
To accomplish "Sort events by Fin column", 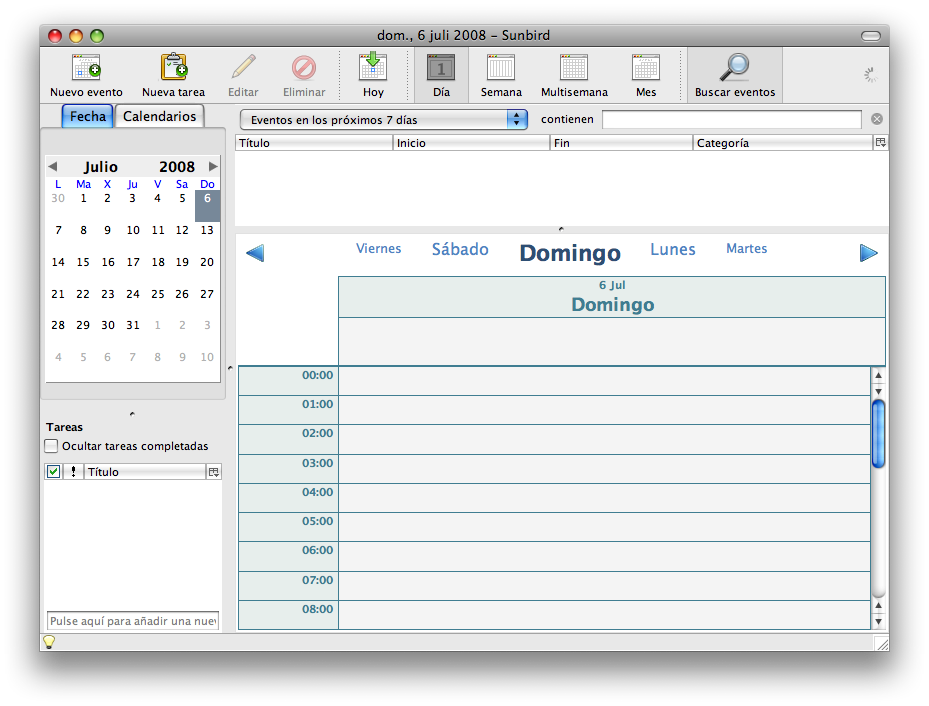I will [x=621, y=143].
